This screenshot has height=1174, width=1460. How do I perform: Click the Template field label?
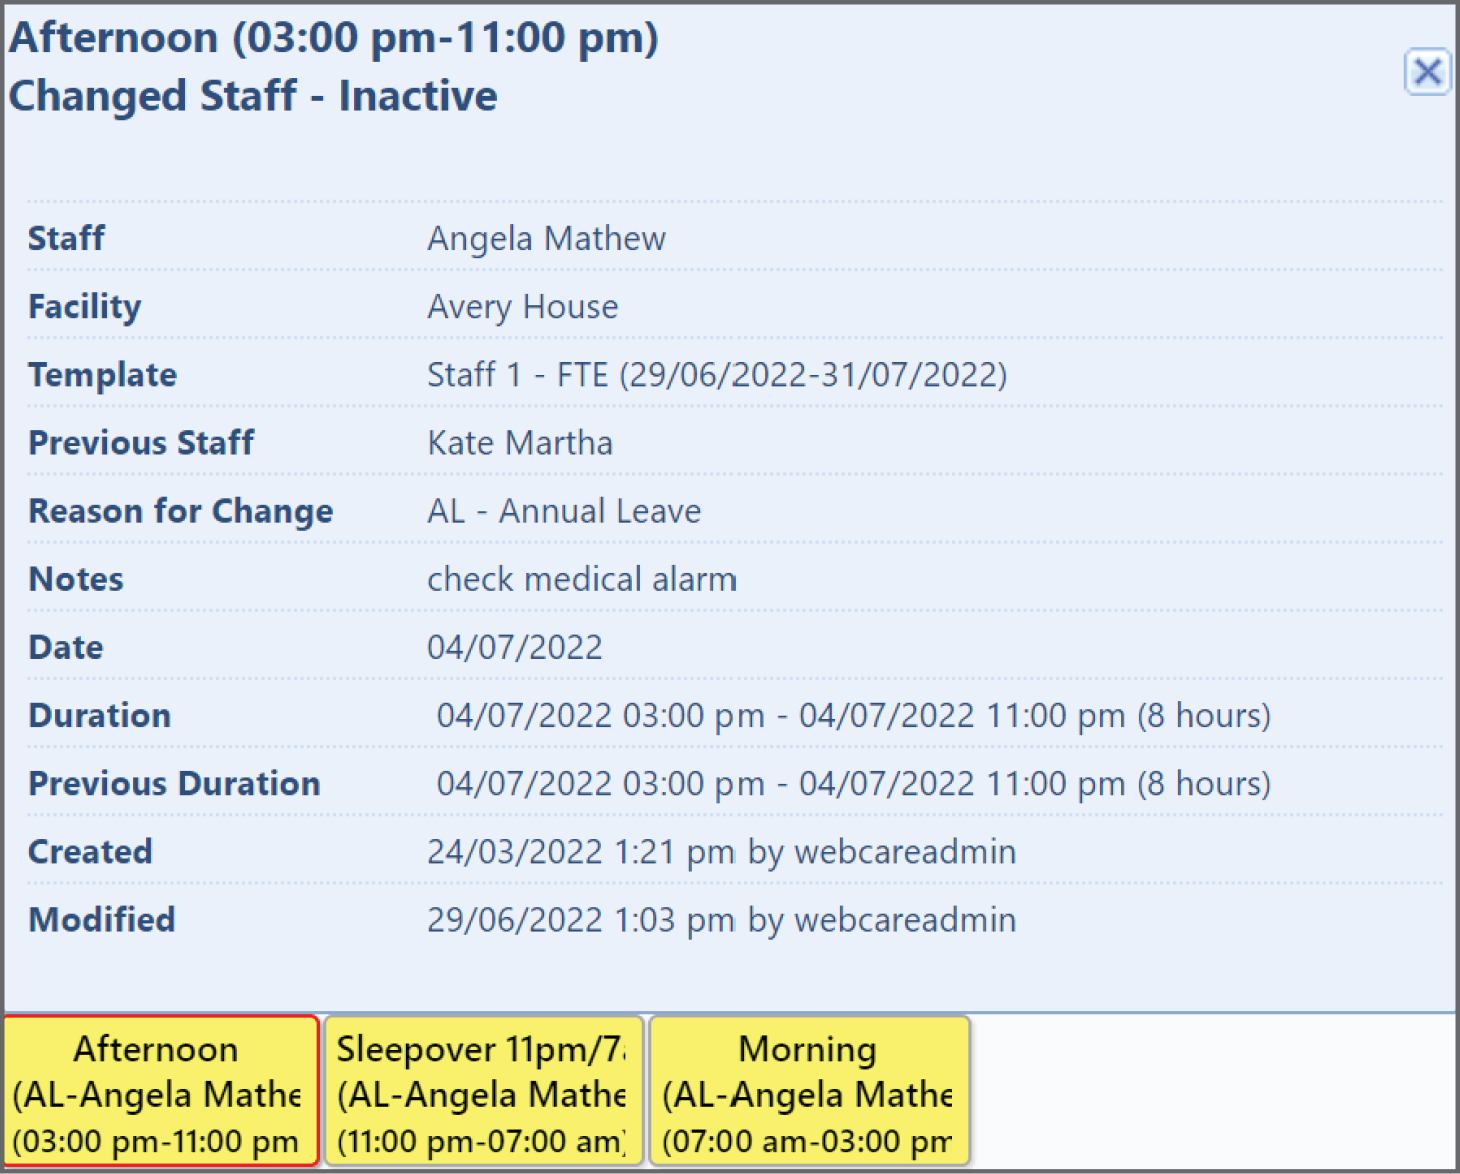click(x=103, y=375)
